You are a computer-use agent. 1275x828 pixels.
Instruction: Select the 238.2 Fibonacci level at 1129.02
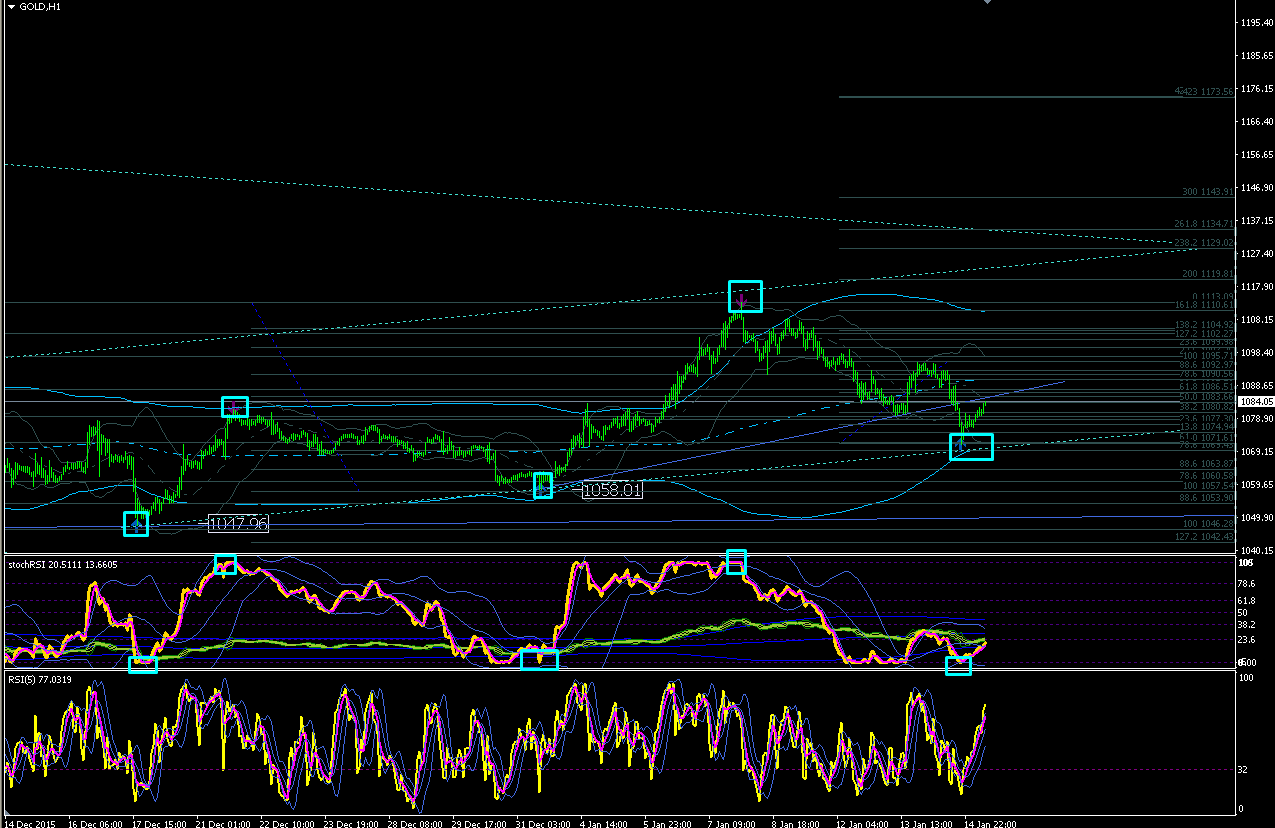coord(1204,243)
